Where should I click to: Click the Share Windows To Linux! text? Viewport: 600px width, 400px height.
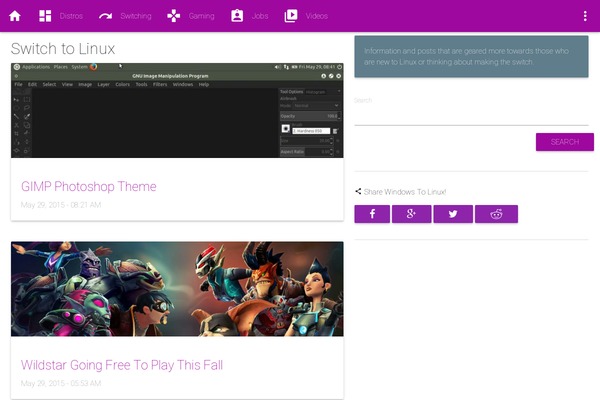pos(405,192)
